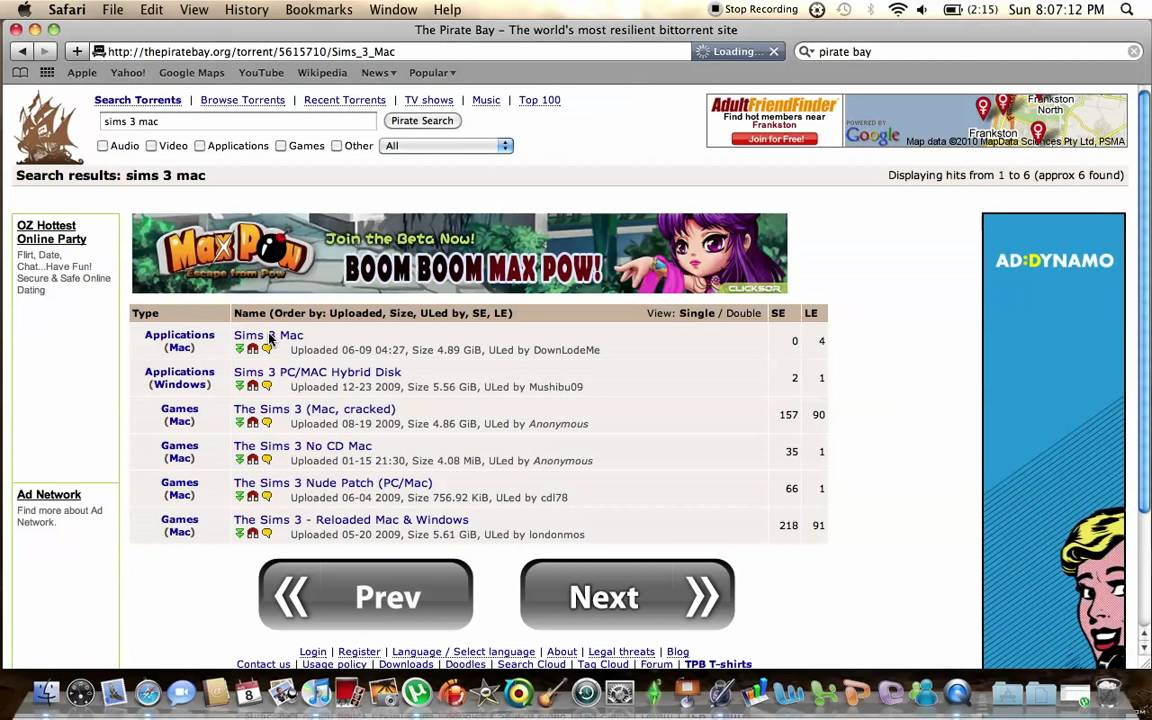This screenshot has height=720, width=1152.
Task: Open iCal calendar icon in Dock
Action: [249, 692]
